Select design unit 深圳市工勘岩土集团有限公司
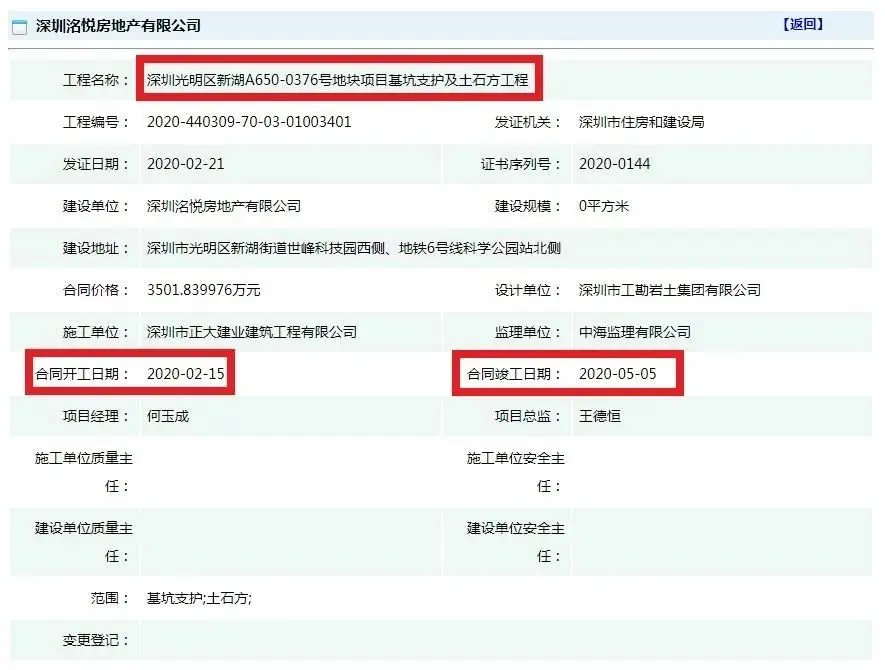This screenshot has width=885, height=670. (669, 290)
